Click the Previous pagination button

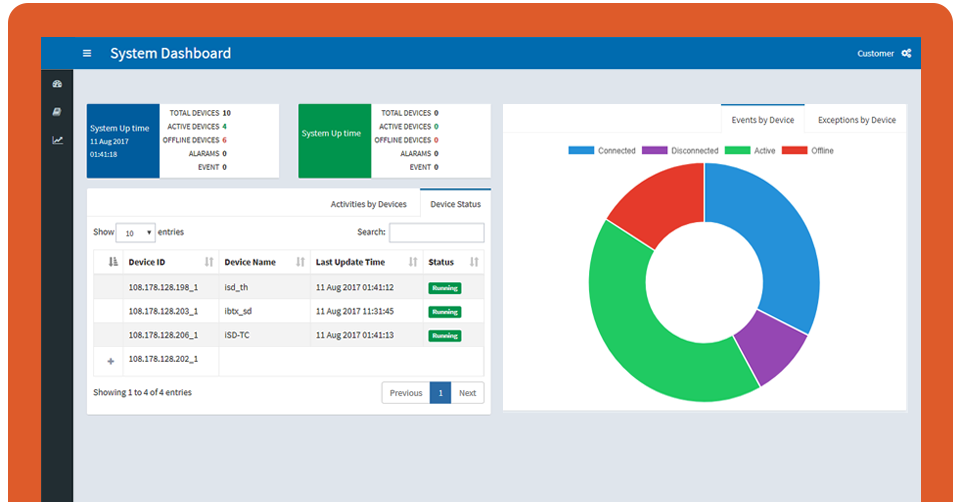(406, 393)
